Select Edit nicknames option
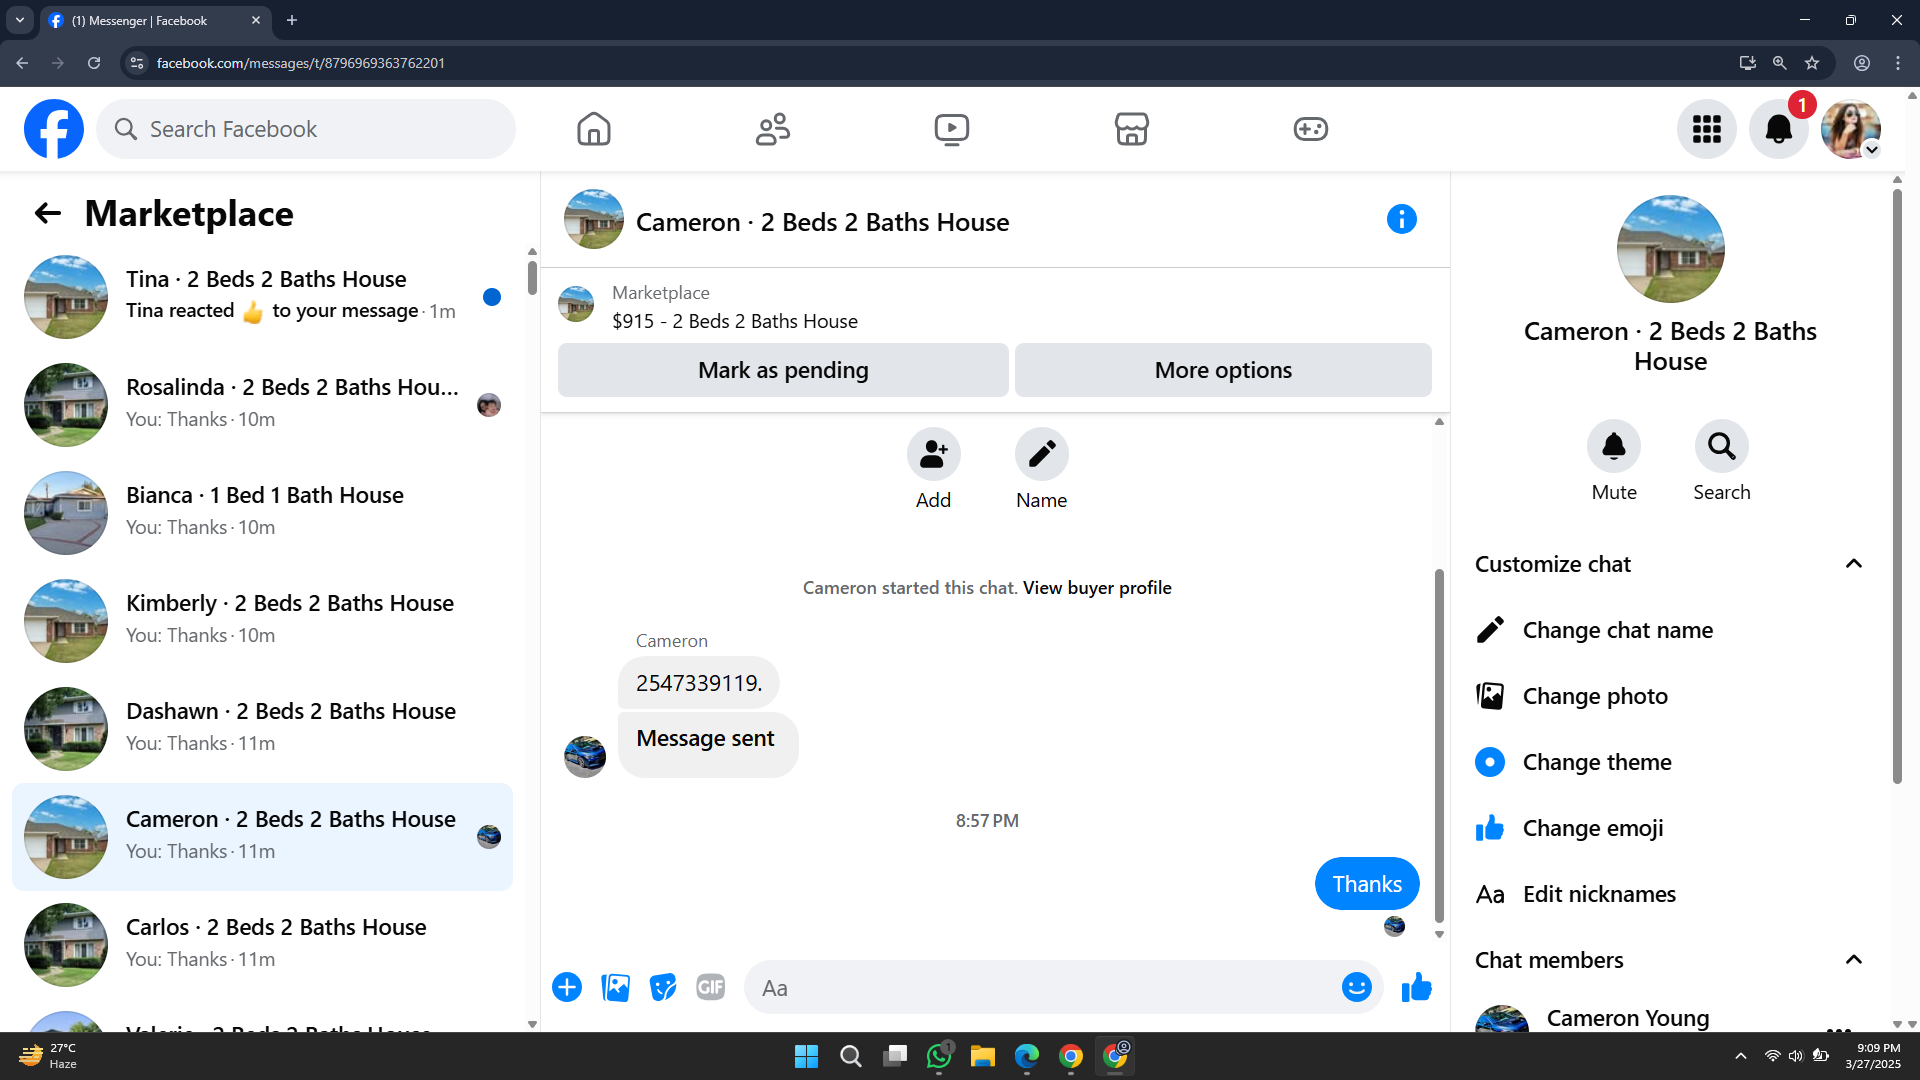This screenshot has height=1080, width=1920. (x=1672, y=894)
